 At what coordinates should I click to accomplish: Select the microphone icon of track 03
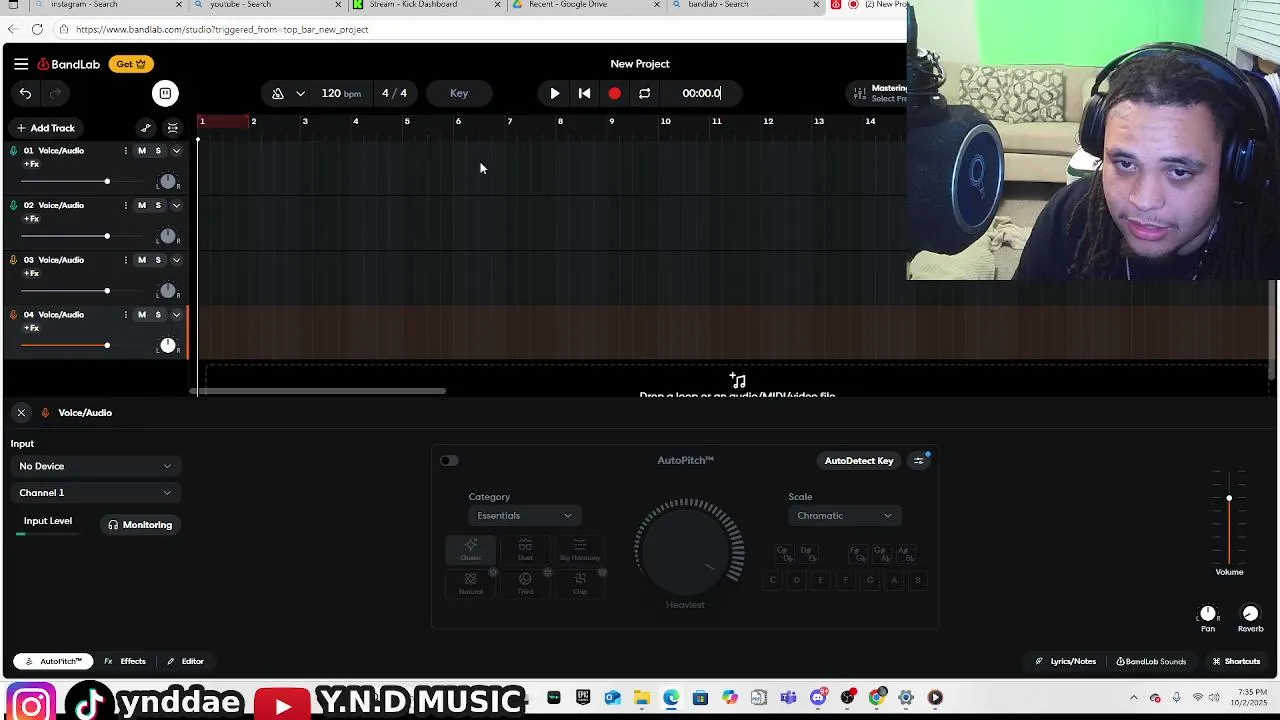13,260
